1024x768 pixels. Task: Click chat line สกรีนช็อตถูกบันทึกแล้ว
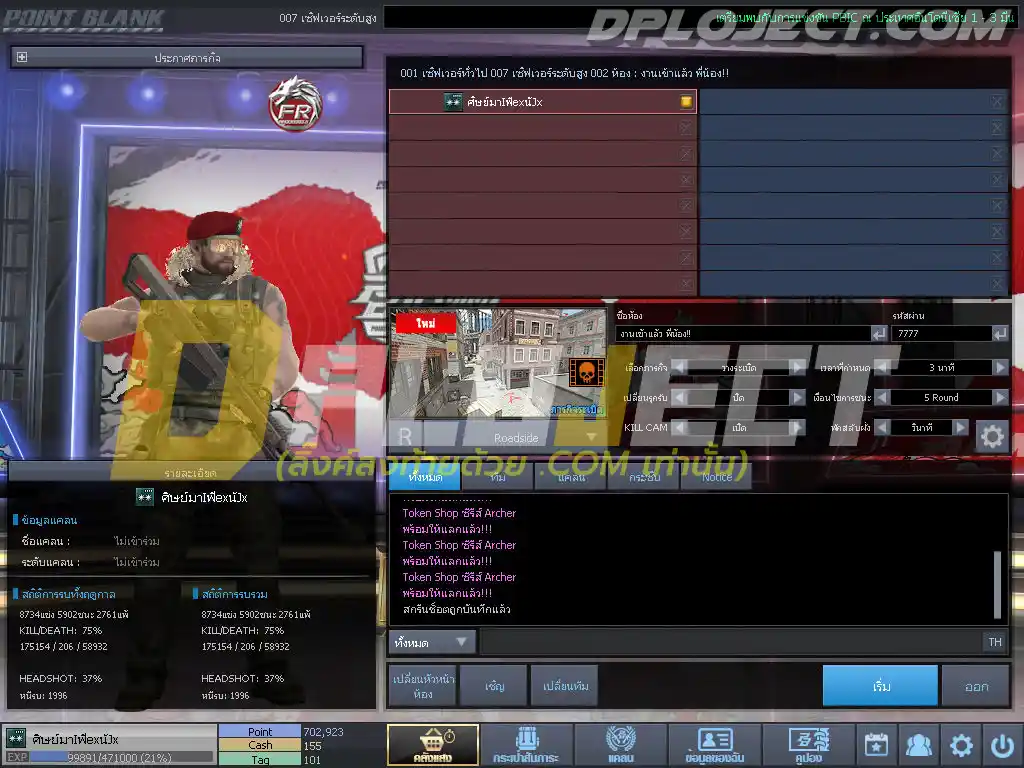coord(456,609)
